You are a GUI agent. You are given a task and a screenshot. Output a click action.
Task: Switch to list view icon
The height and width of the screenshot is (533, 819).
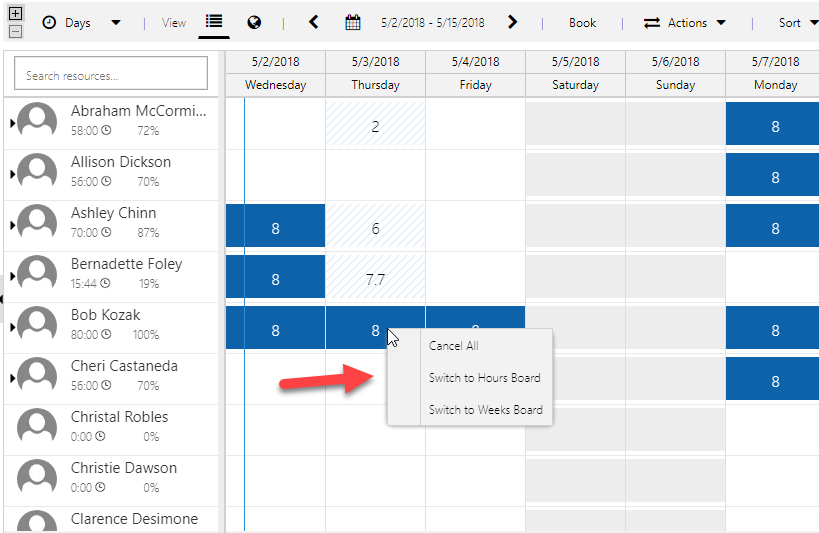pos(214,22)
